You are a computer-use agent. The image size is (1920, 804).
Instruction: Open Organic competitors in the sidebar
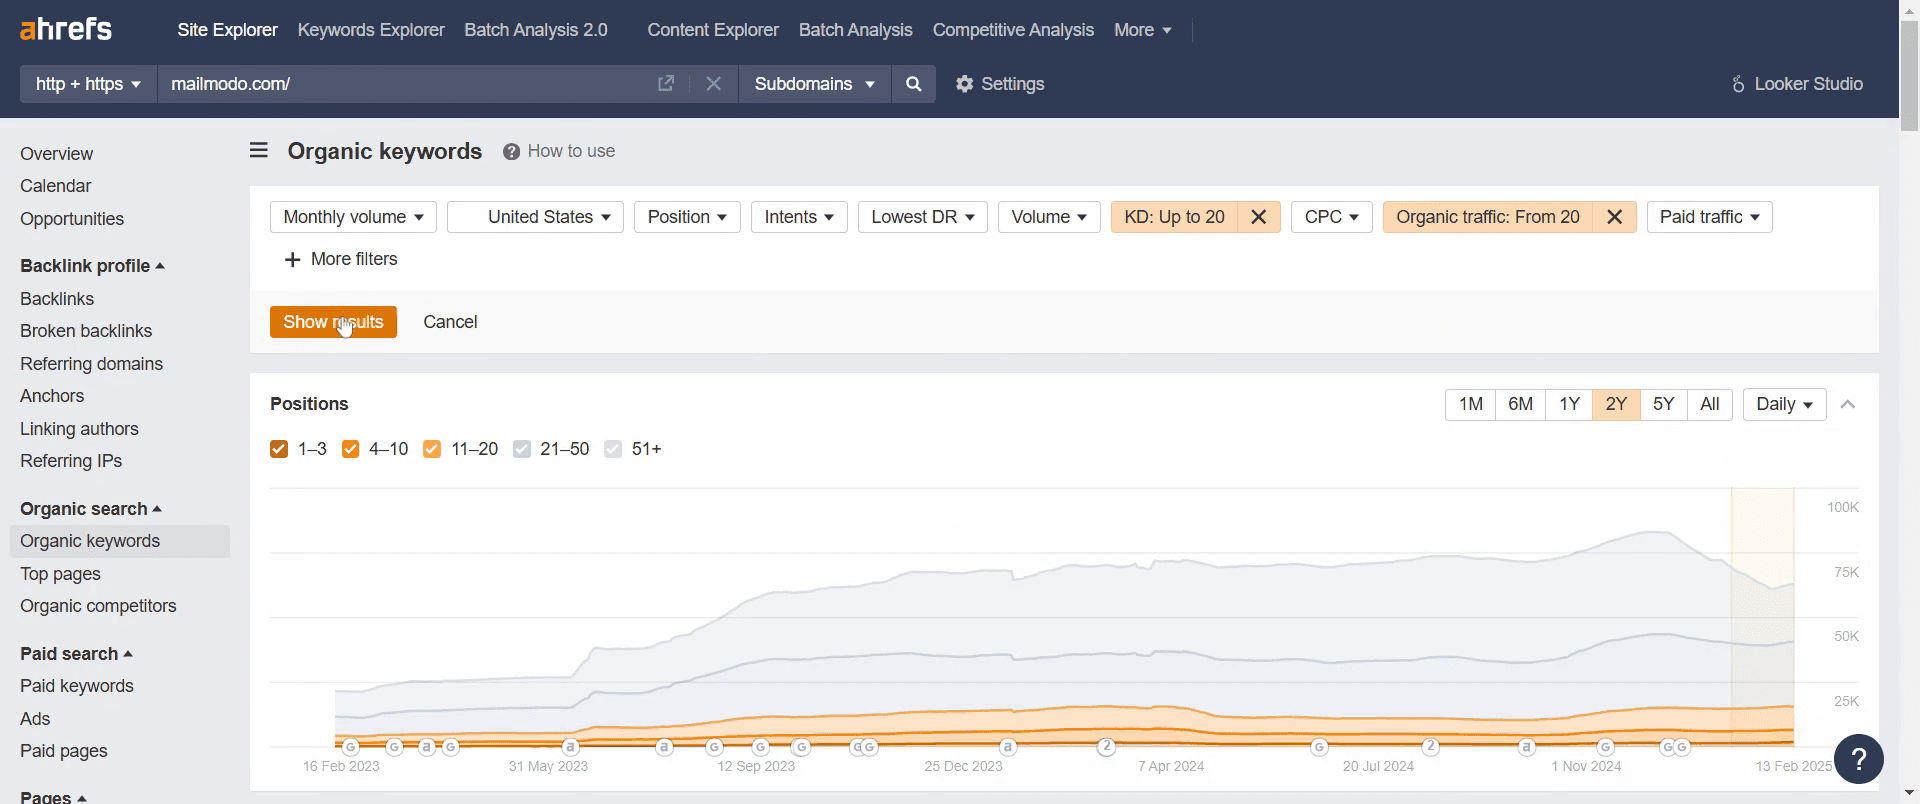click(98, 606)
